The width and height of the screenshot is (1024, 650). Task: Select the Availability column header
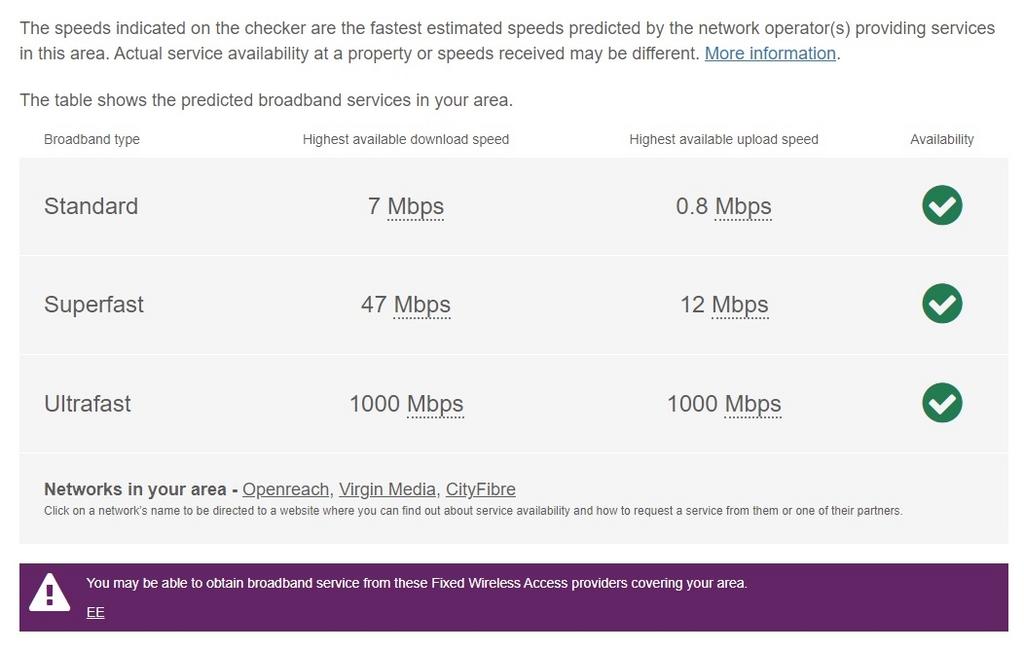[942, 139]
